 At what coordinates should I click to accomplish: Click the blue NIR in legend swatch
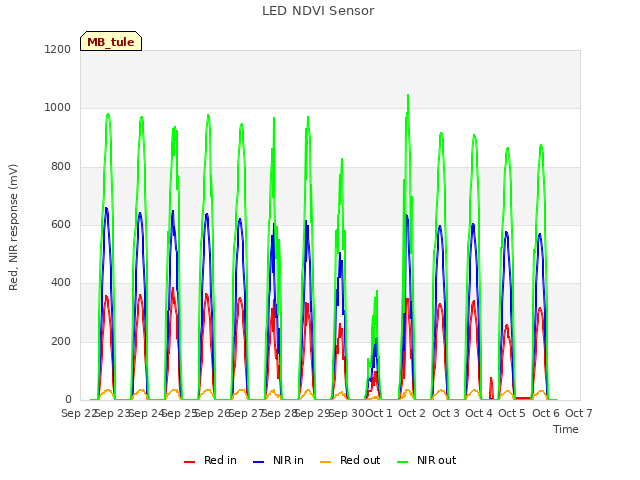[258, 462]
